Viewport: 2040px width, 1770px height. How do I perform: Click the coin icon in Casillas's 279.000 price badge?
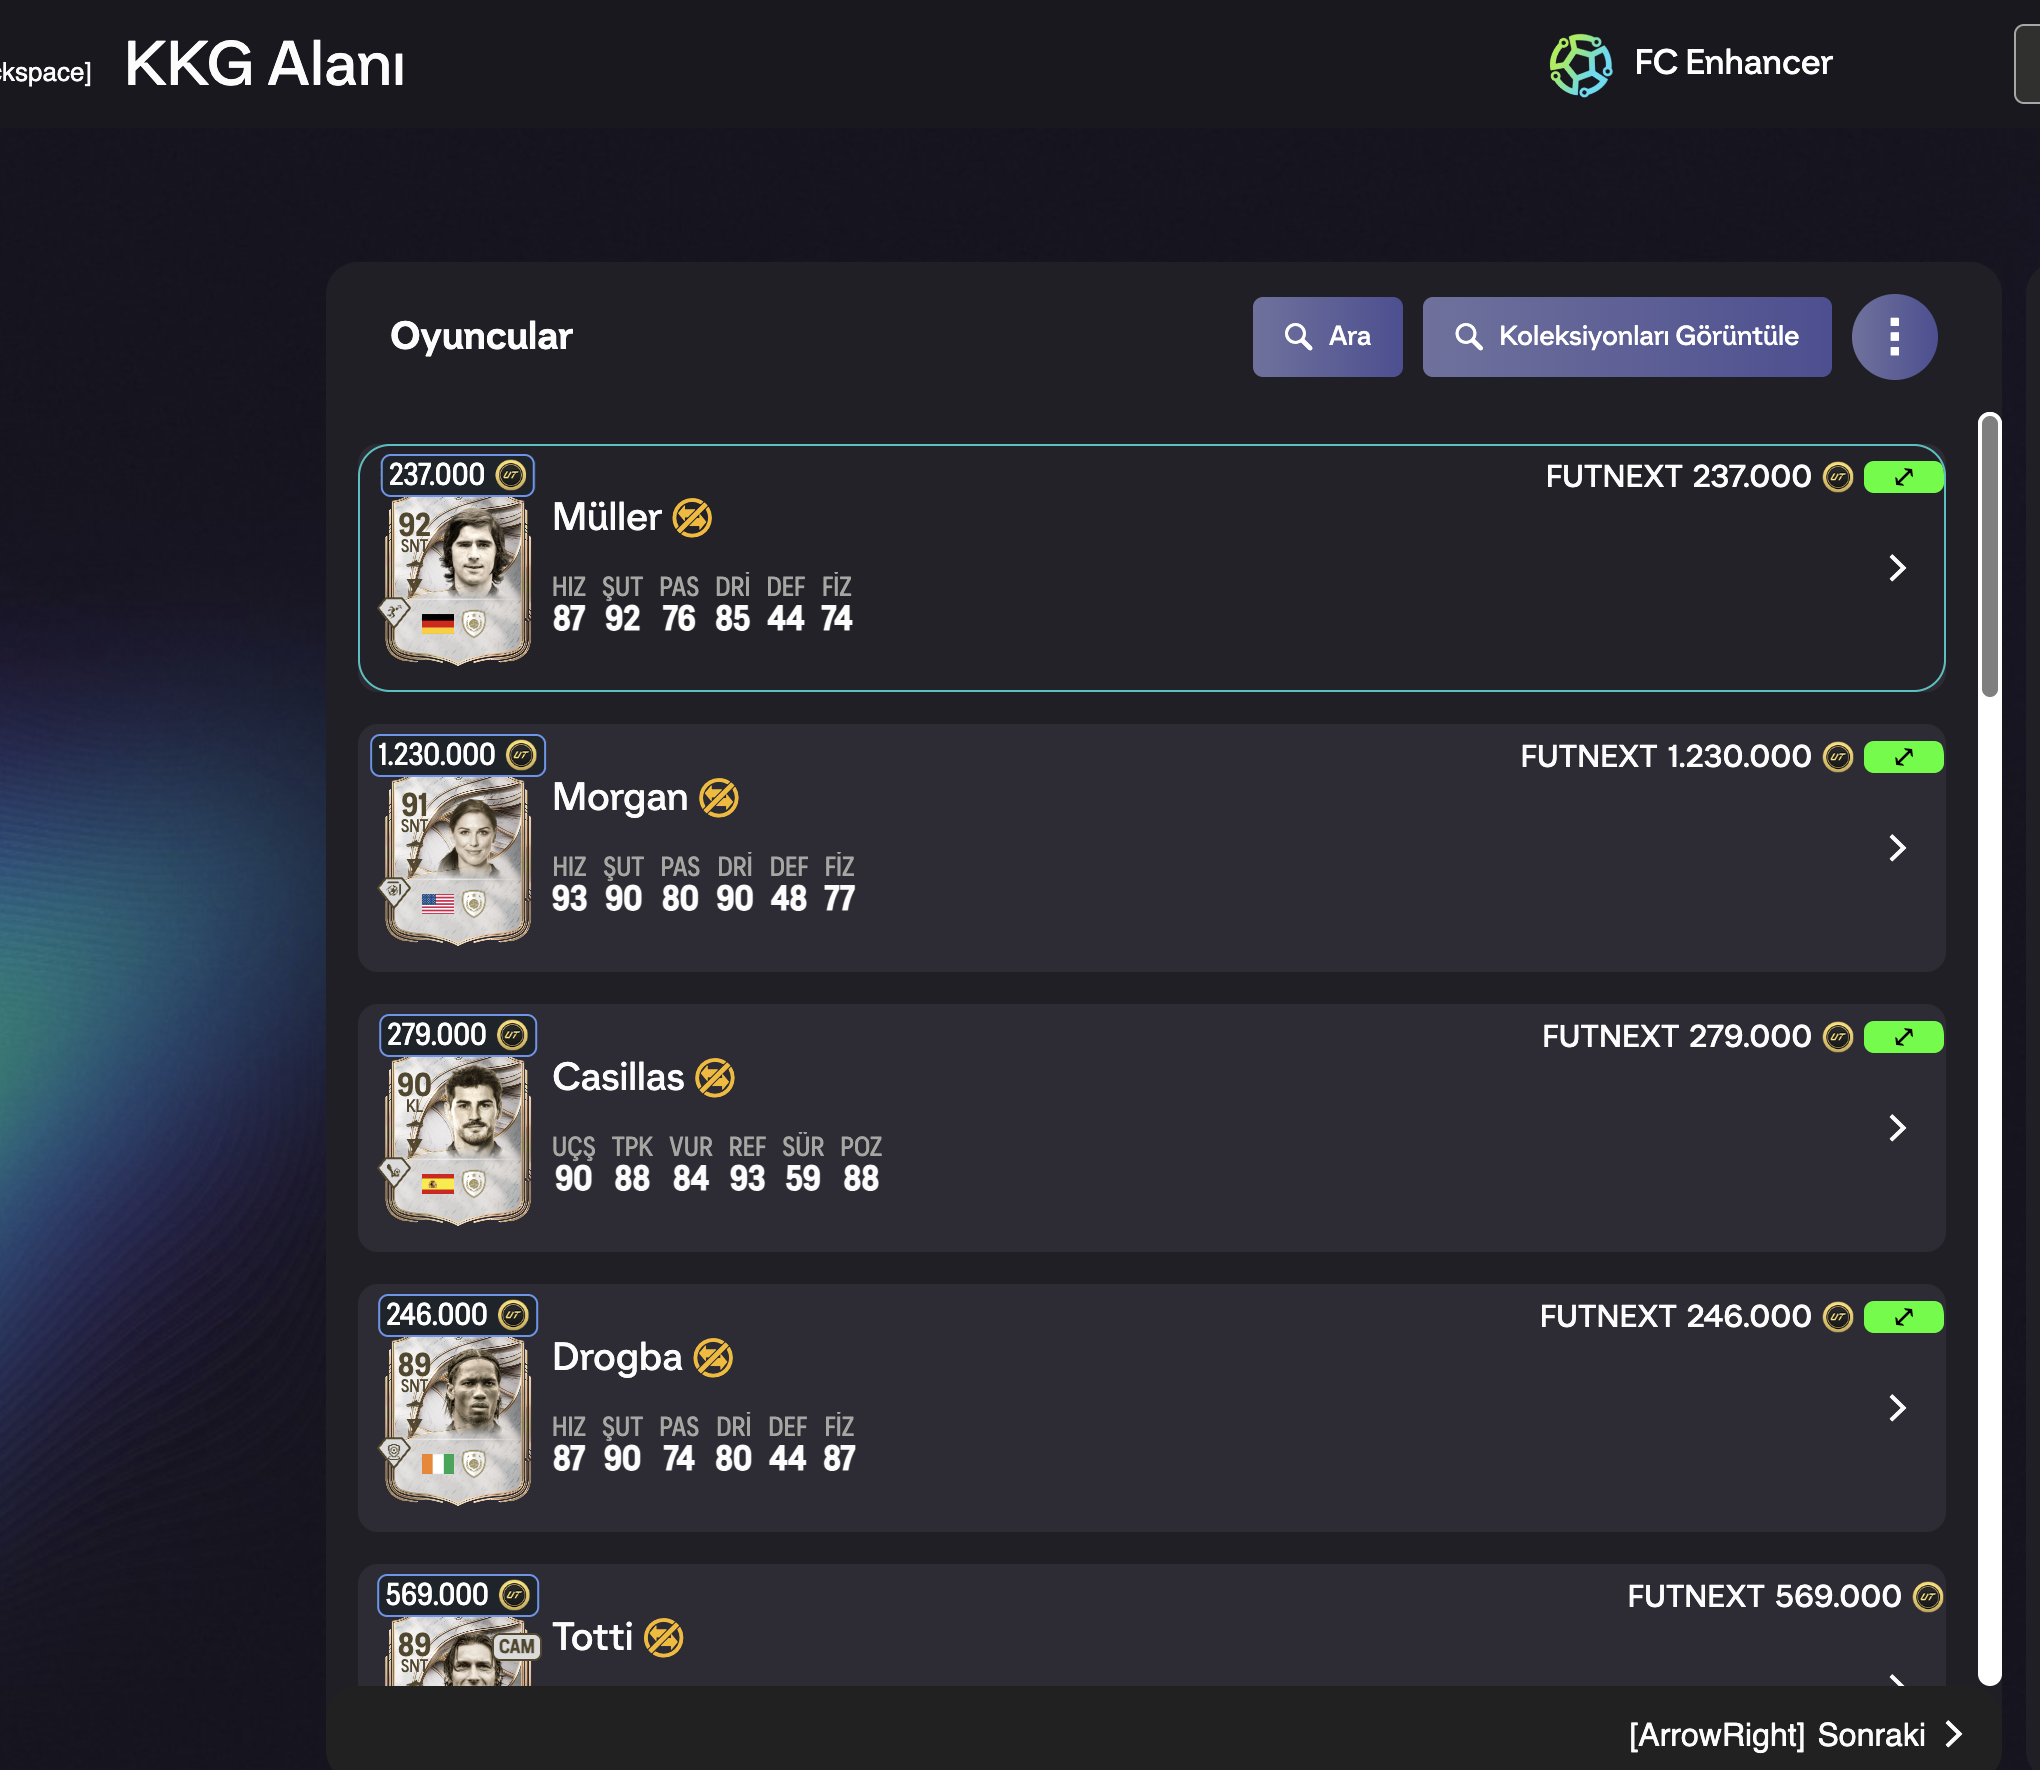pos(513,1035)
